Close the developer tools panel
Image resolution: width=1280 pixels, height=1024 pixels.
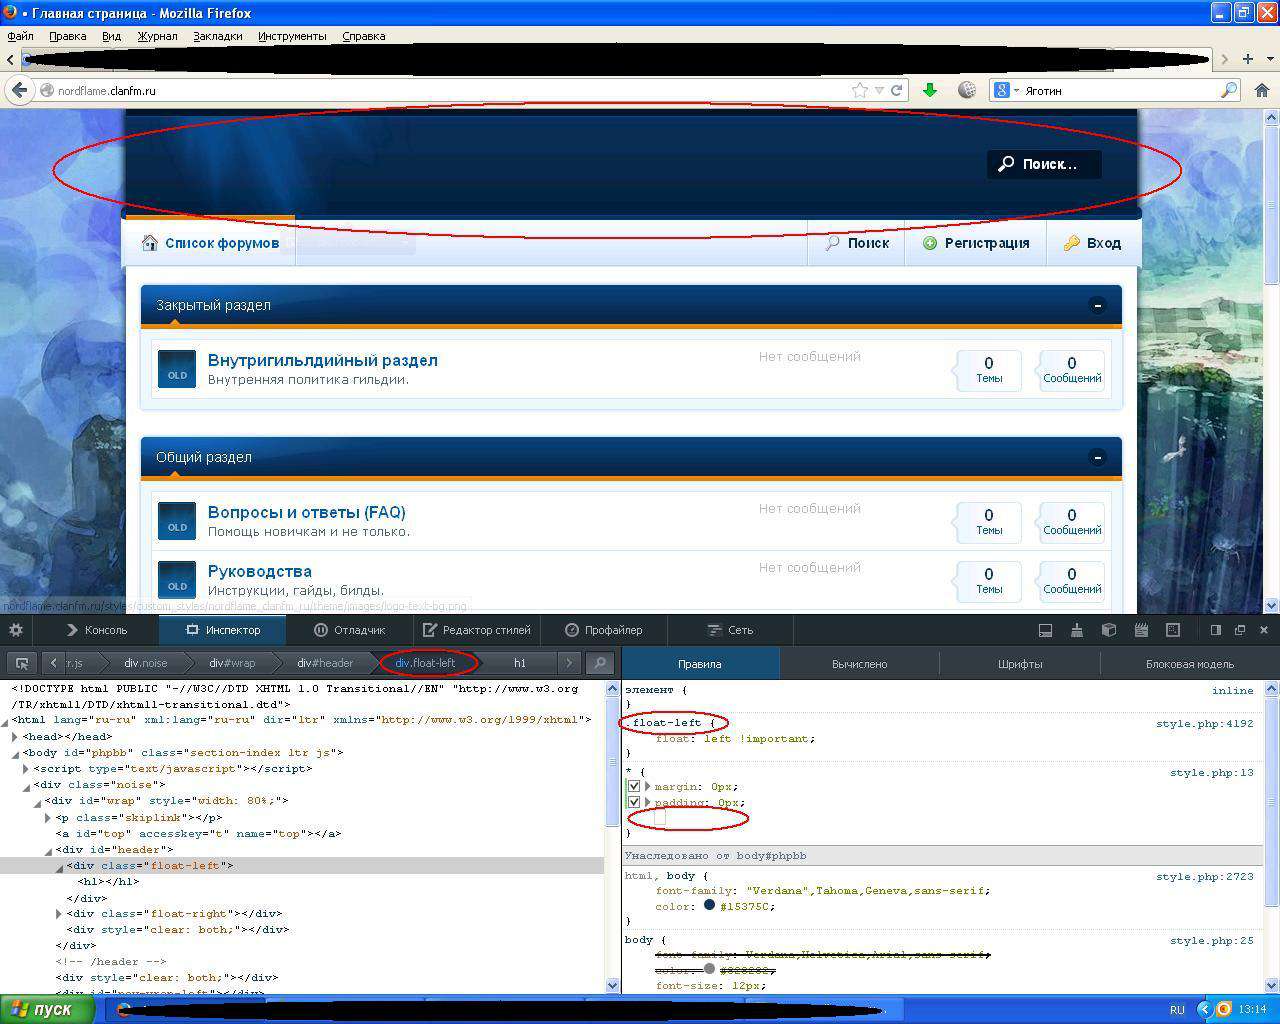(1264, 630)
